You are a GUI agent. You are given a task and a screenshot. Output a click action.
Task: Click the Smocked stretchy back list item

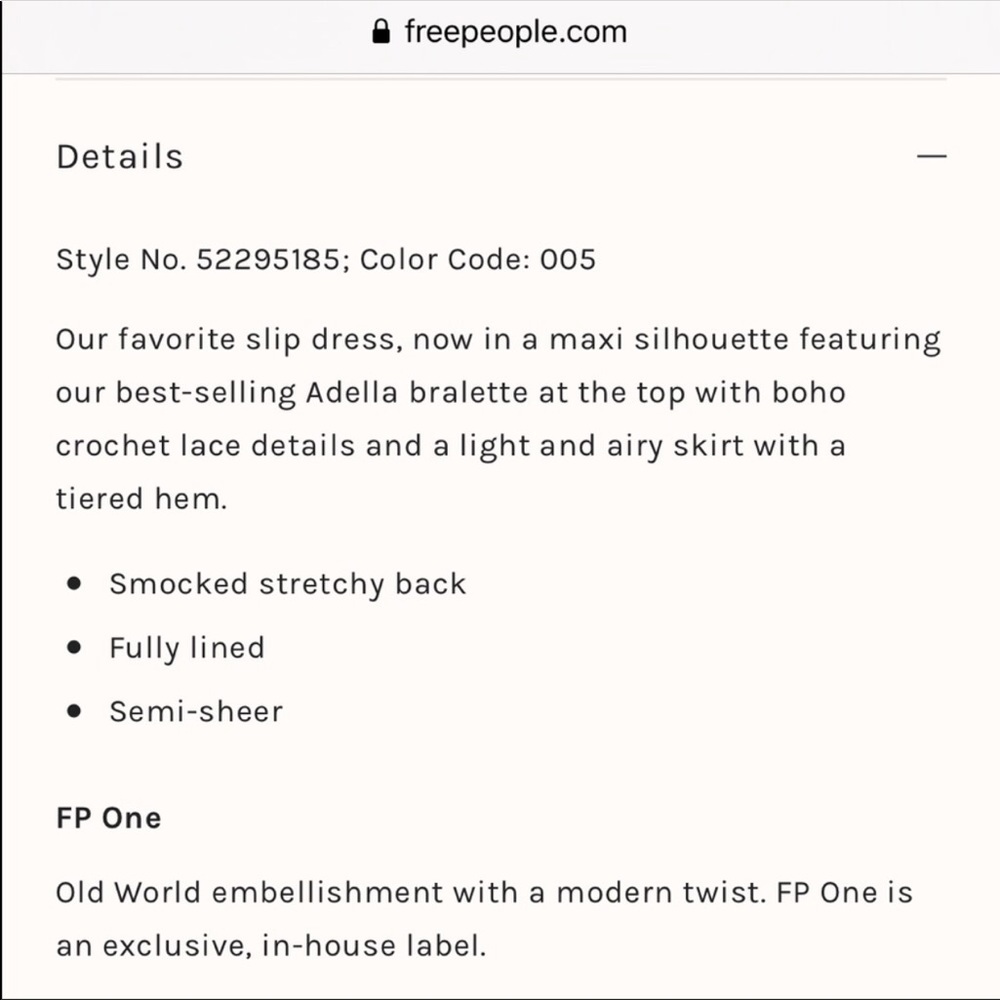(287, 584)
